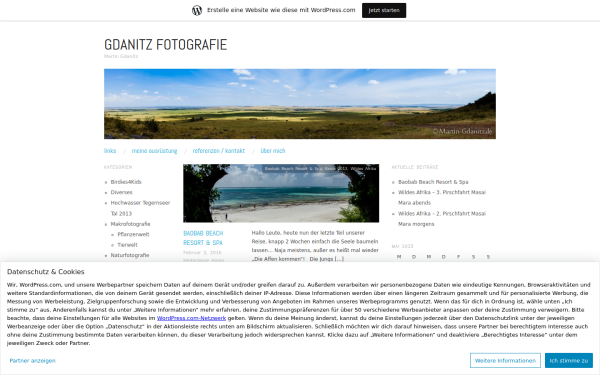The width and height of the screenshot is (600, 375).
Task: Click the savanna panorama header image
Action: (x=300, y=104)
